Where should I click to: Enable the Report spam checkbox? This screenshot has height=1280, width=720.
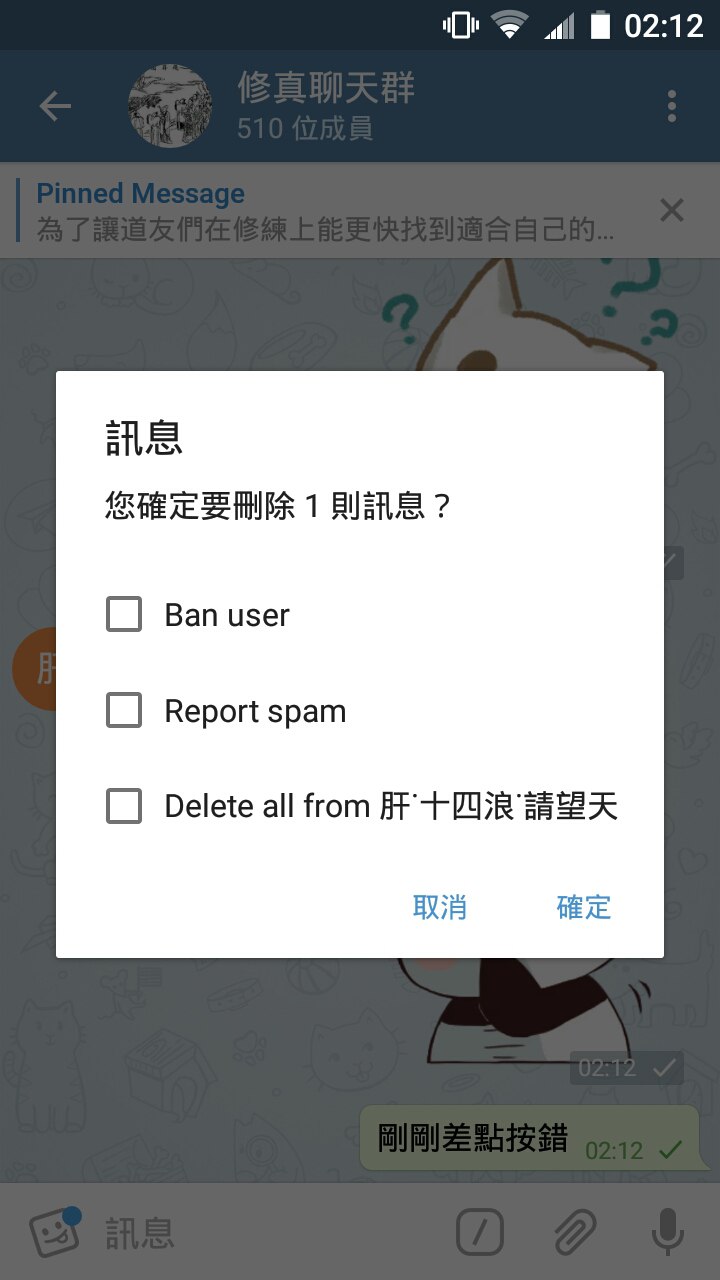124,710
